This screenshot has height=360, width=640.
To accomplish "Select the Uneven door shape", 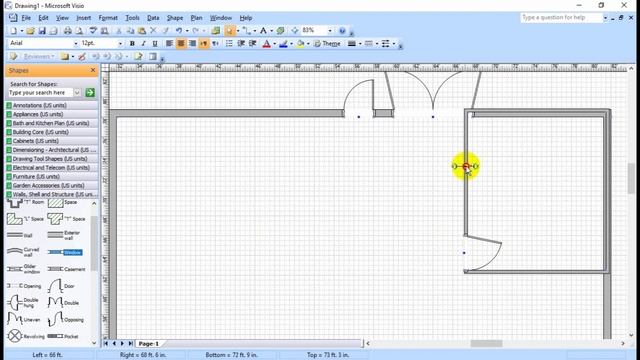I will tap(23, 319).
